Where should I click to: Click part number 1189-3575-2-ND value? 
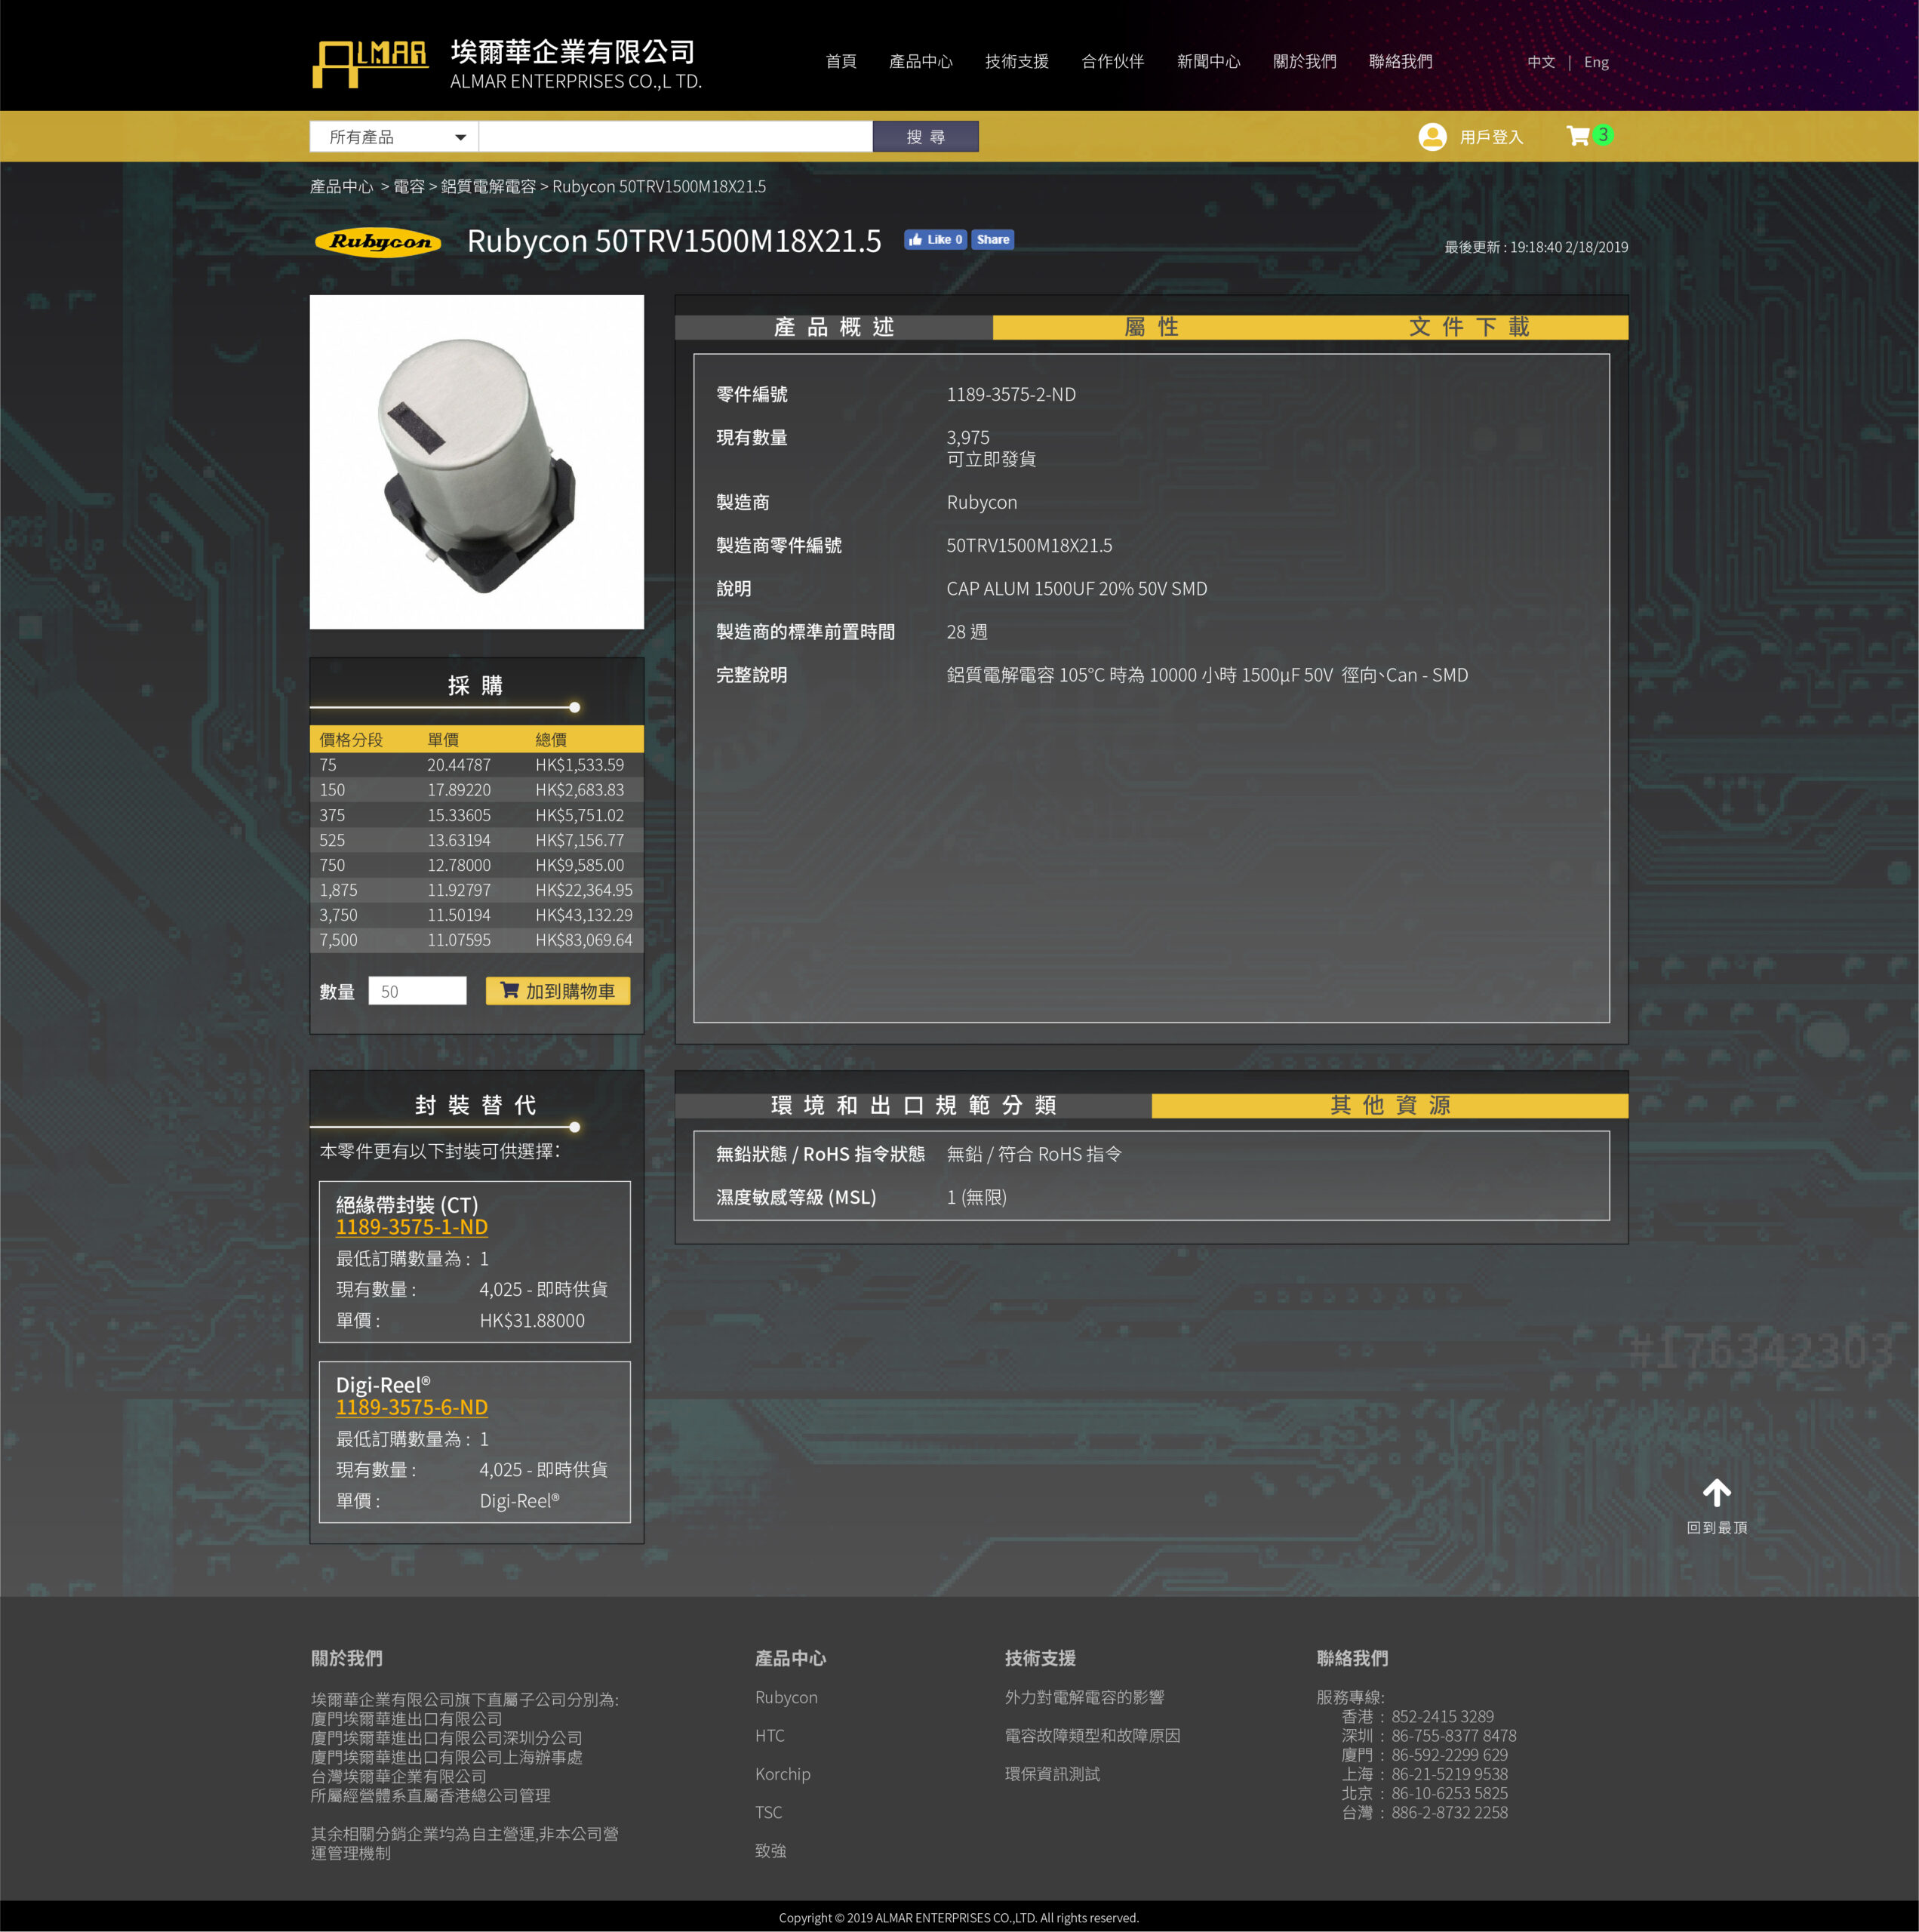(x=1011, y=394)
